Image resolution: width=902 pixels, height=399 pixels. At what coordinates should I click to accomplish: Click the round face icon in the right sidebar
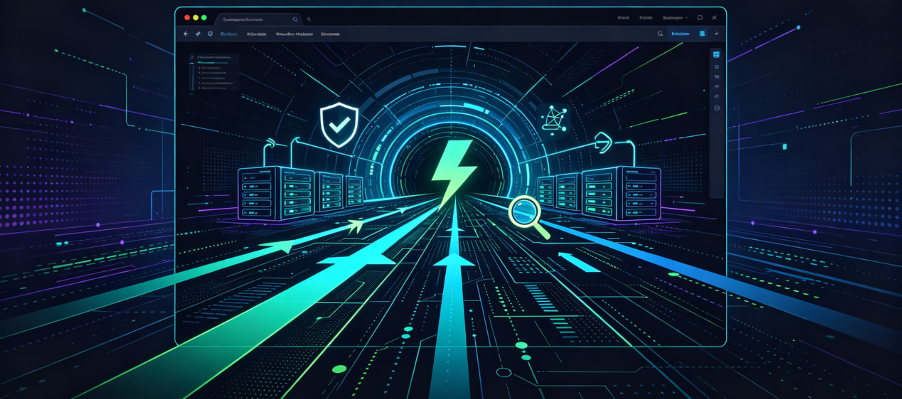[x=717, y=108]
